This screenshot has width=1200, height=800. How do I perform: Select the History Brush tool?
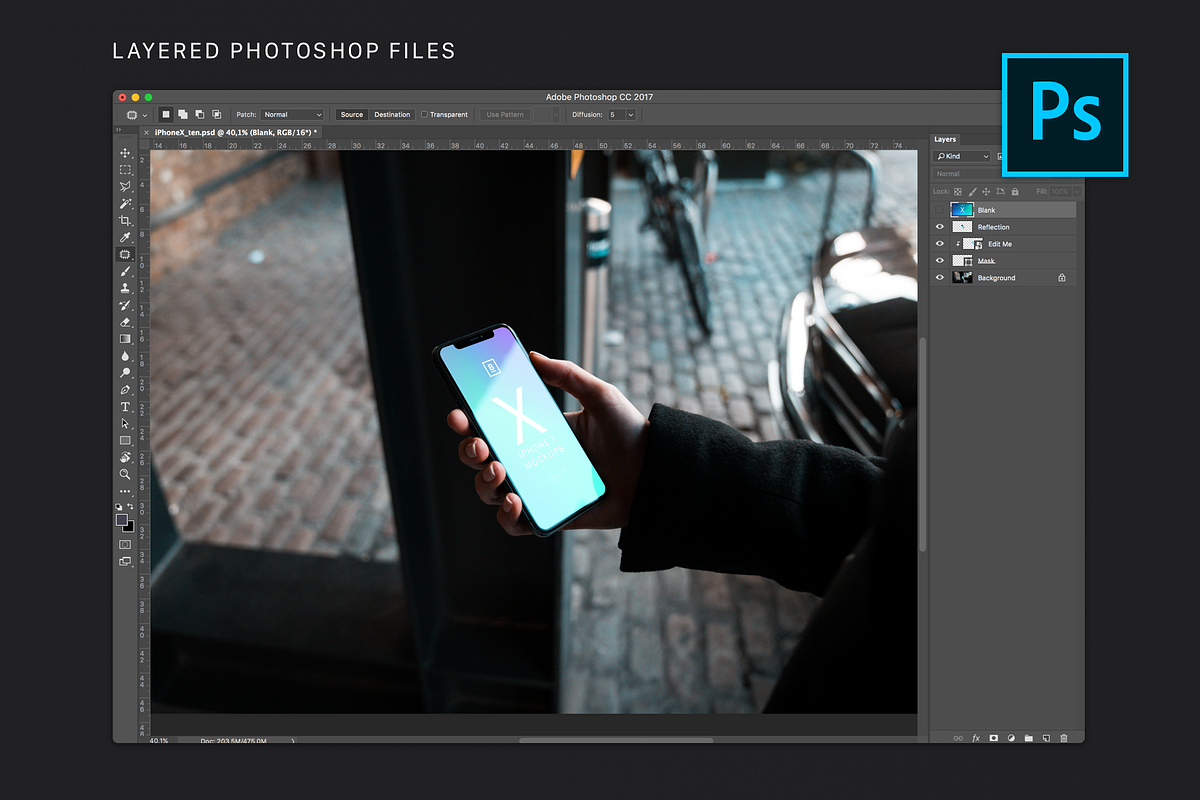point(125,306)
